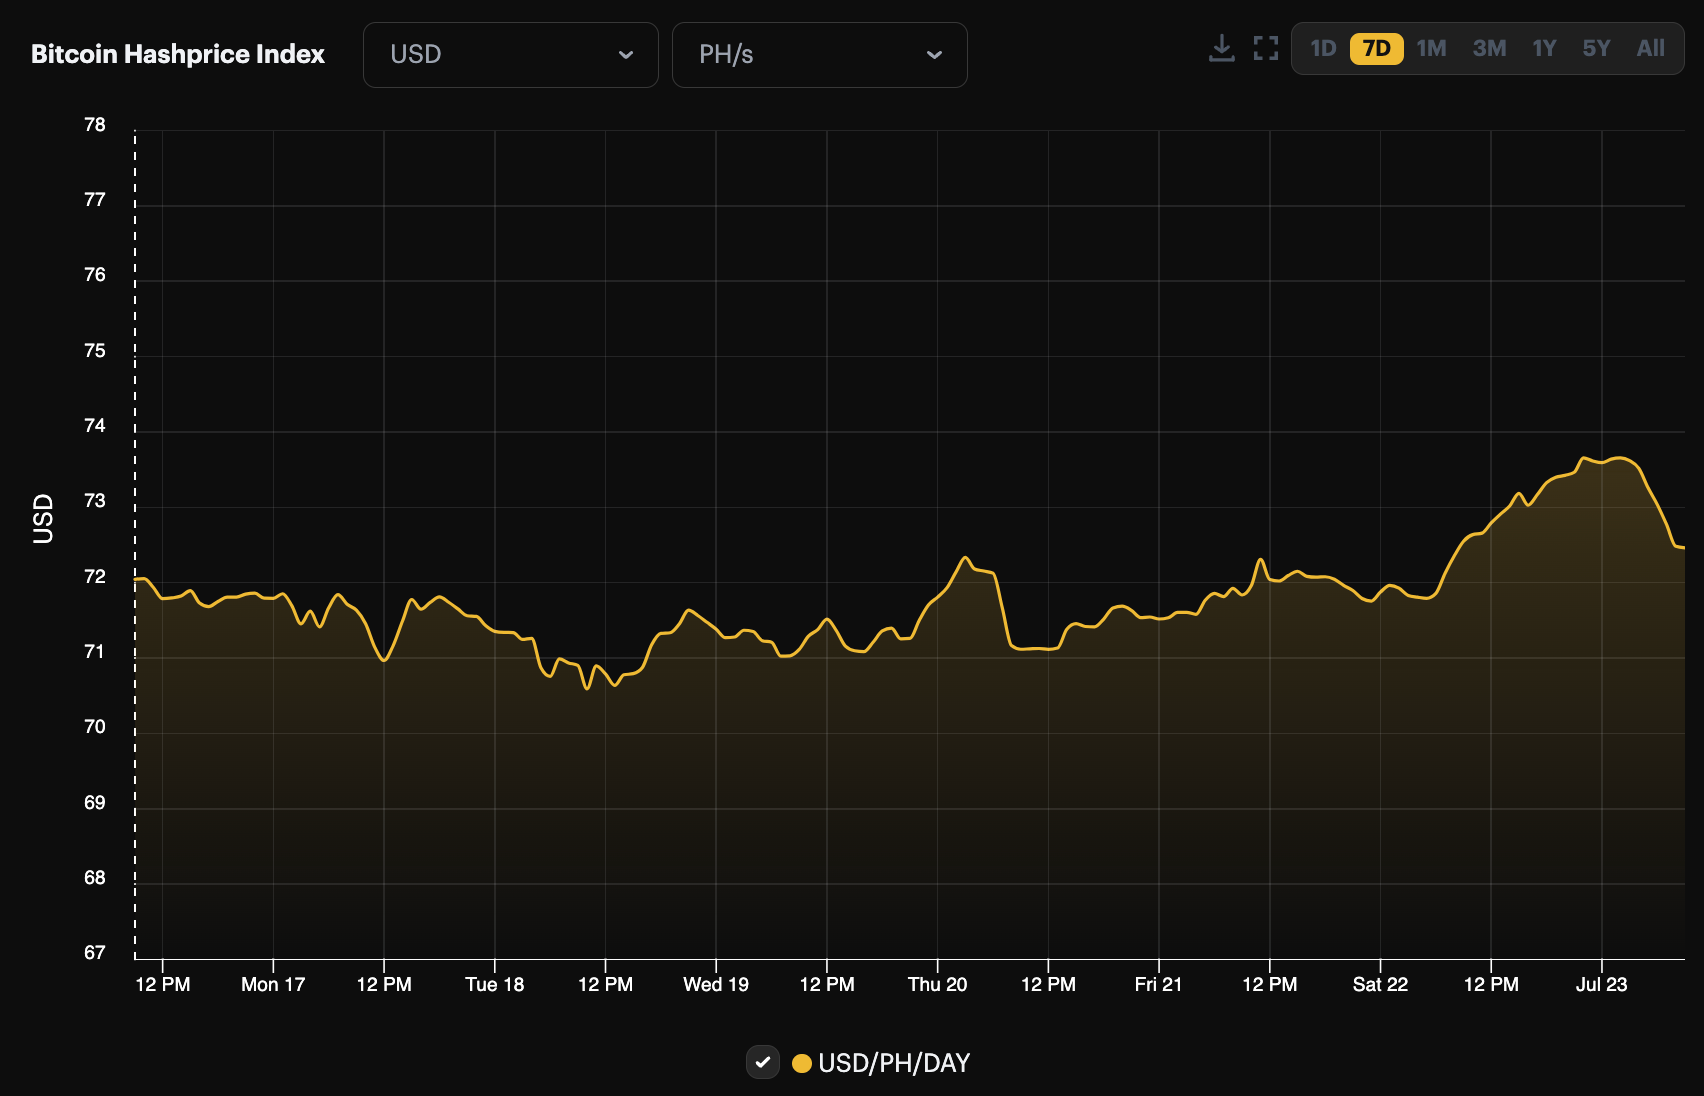Switch to the 1Y time range
1704x1096 pixels.
click(x=1543, y=47)
